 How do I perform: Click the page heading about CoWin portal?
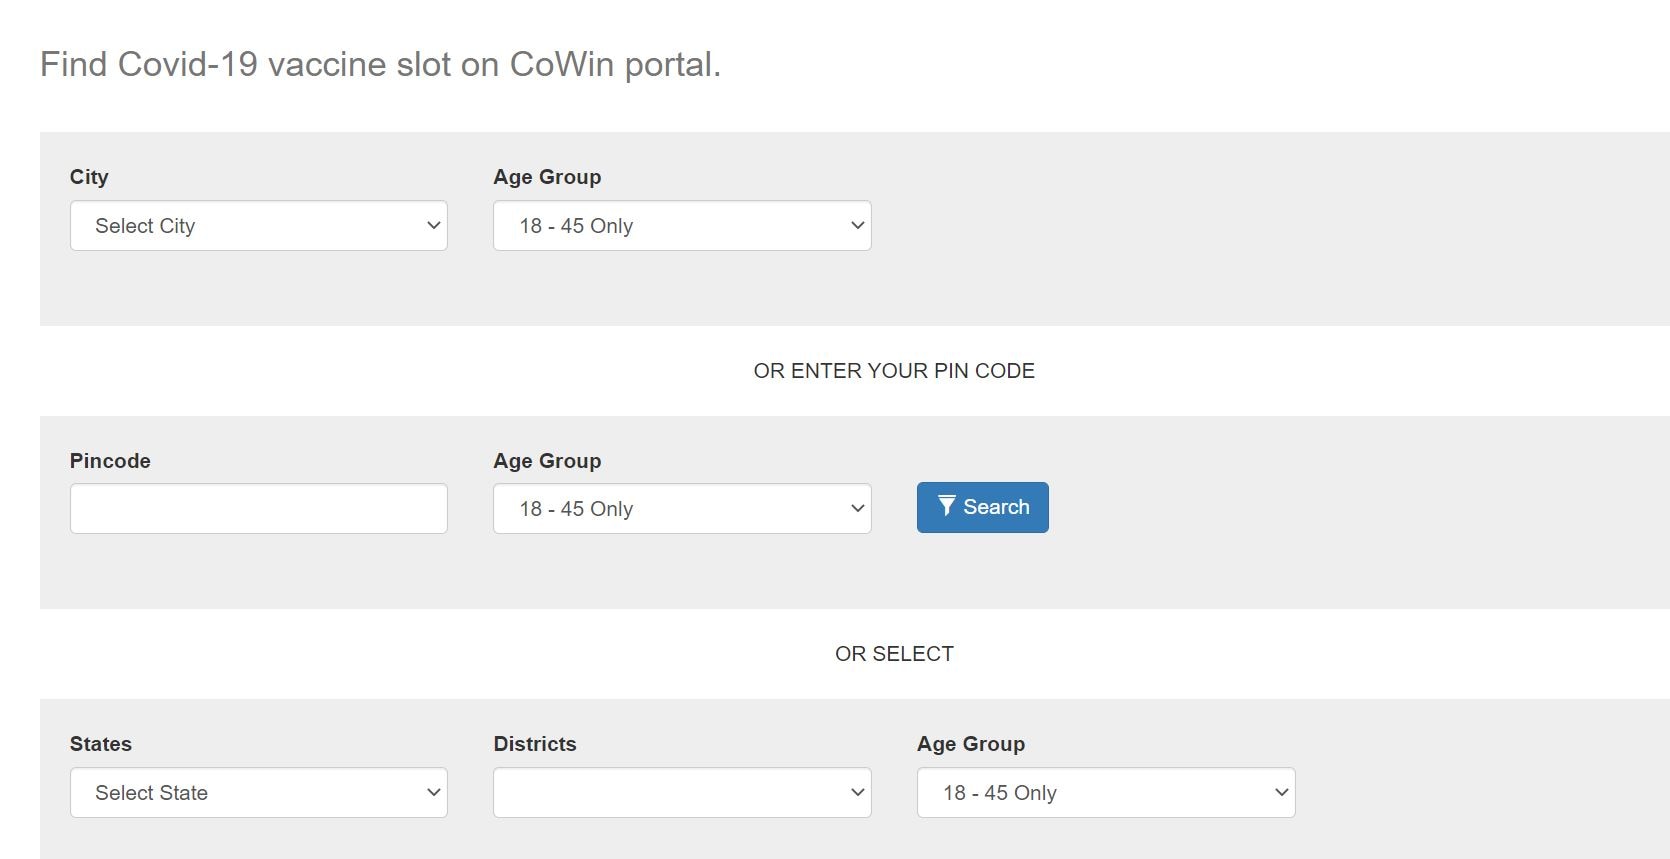tap(380, 64)
